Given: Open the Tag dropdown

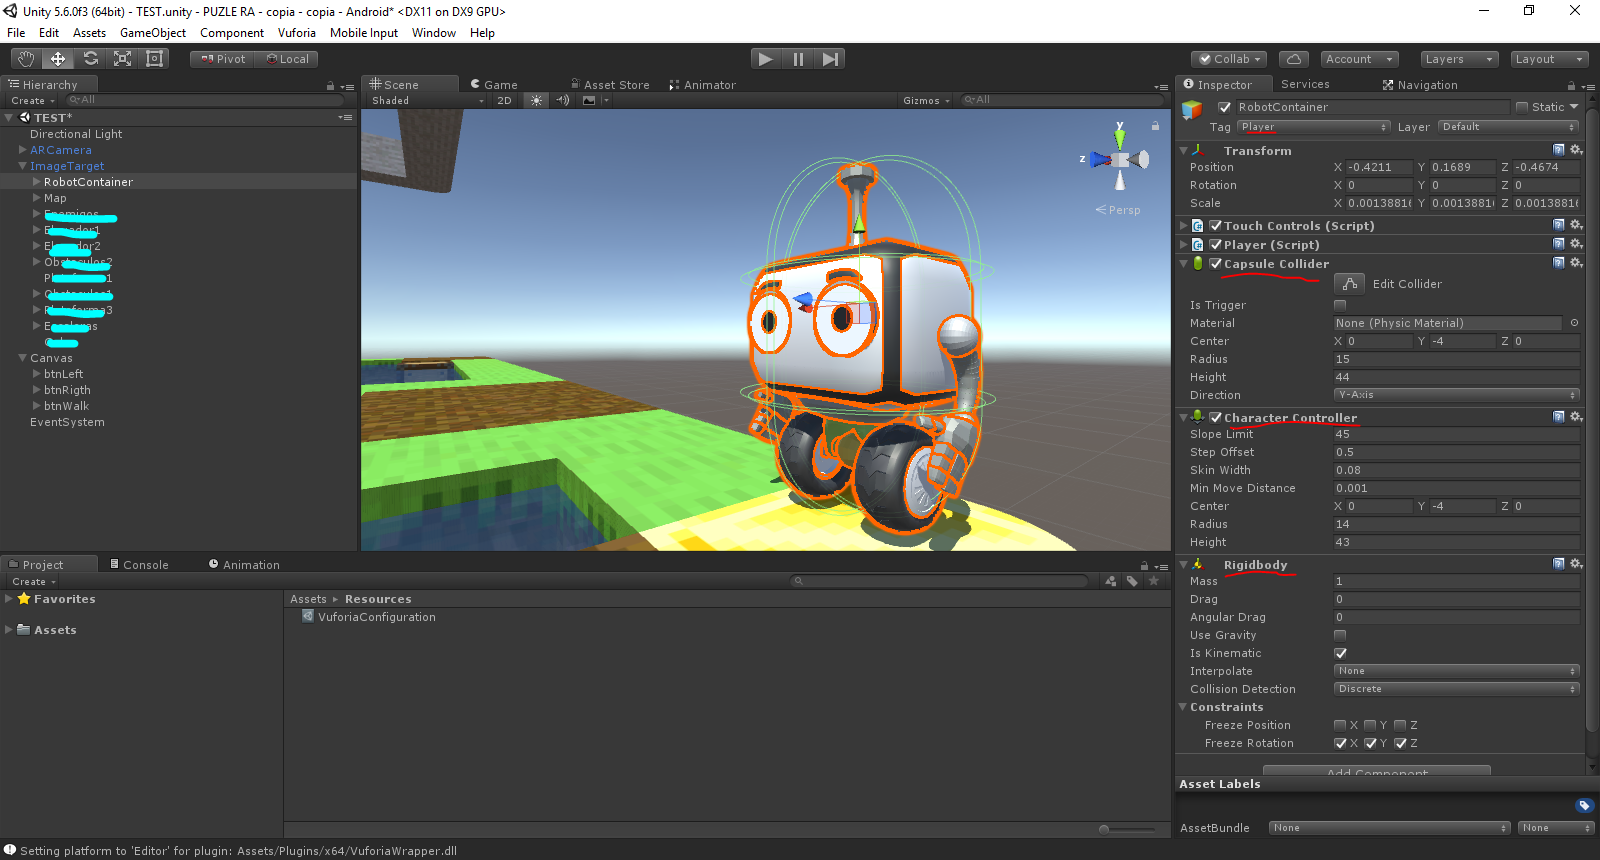Looking at the screenshot, I should [1314, 127].
